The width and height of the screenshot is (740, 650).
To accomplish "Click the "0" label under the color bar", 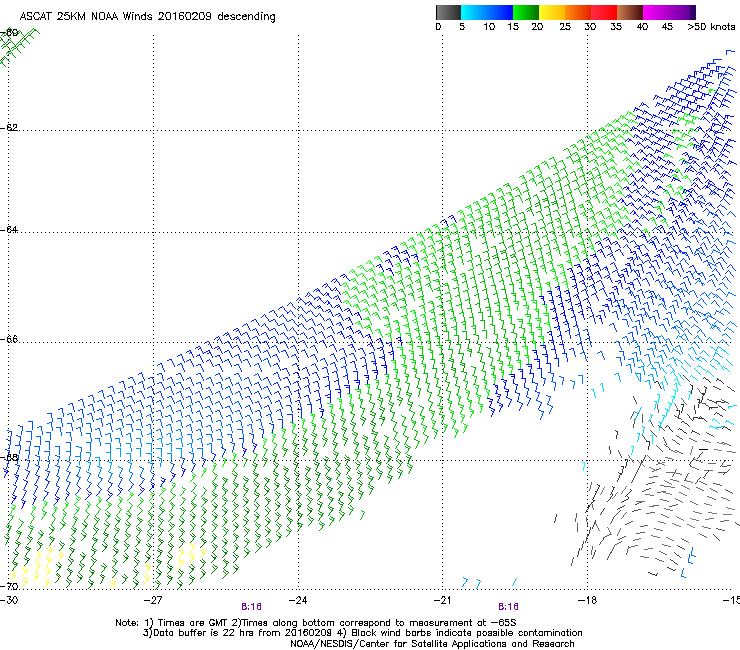I will pos(438,27).
